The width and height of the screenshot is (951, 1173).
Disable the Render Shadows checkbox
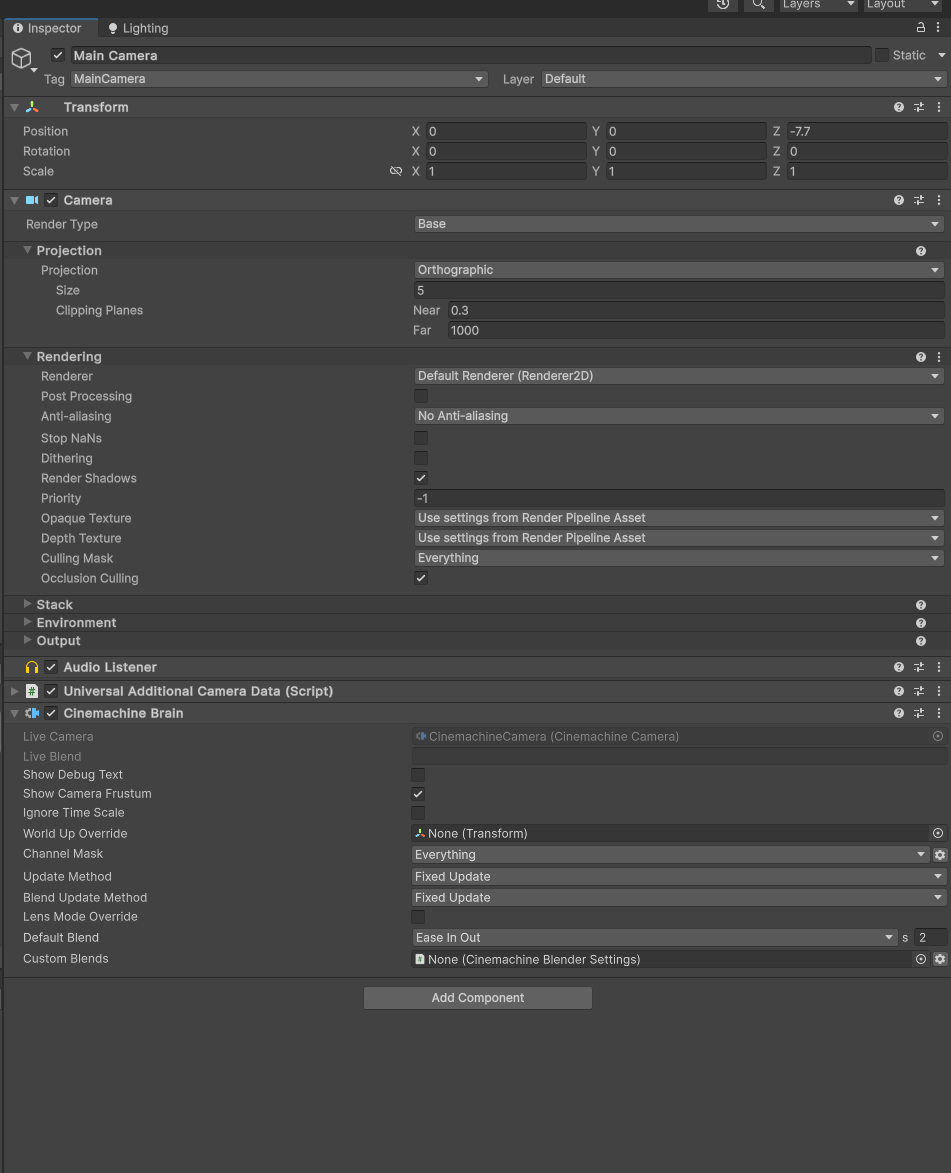(420, 478)
